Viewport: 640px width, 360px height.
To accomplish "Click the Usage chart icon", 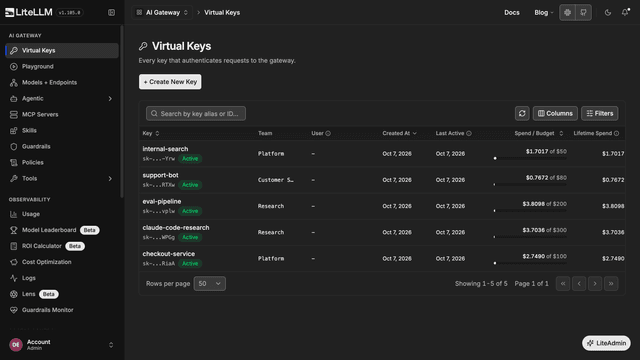I will [13, 214].
